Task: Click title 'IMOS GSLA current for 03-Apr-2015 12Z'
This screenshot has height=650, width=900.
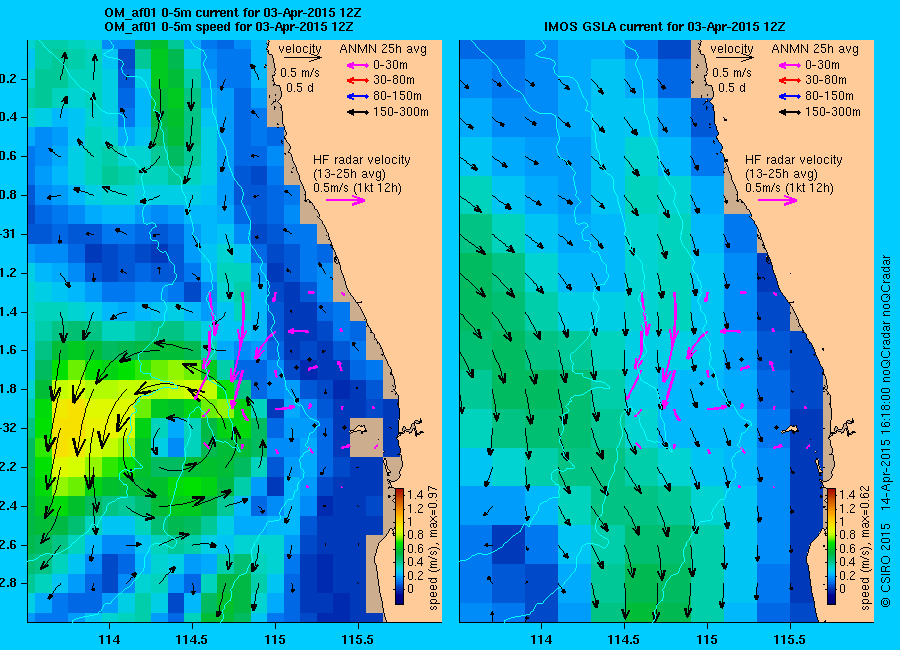Action: coord(664,26)
